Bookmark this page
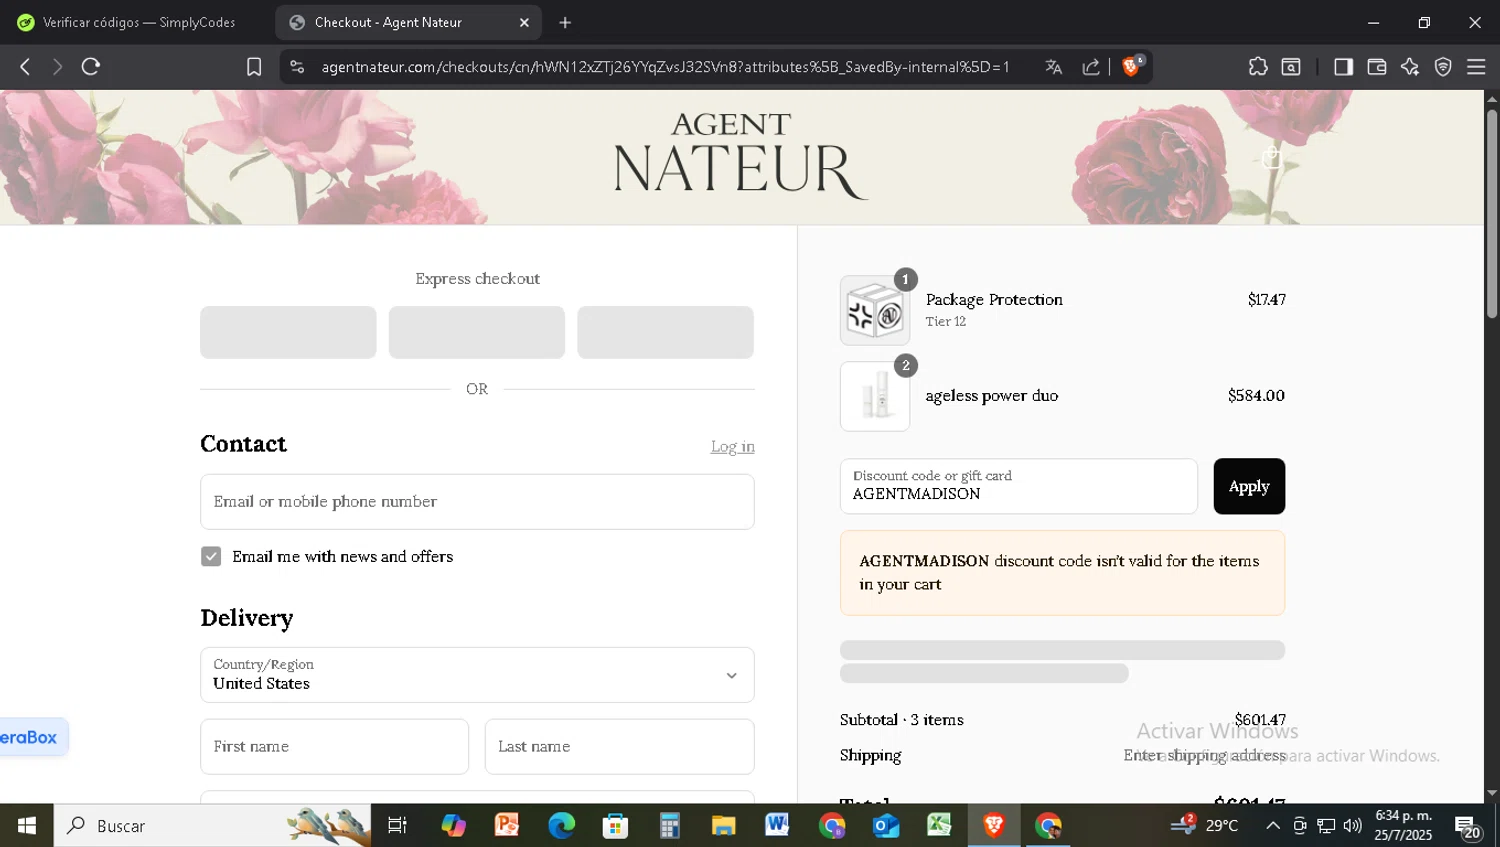Image resolution: width=1500 pixels, height=847 pixels. 254,67
